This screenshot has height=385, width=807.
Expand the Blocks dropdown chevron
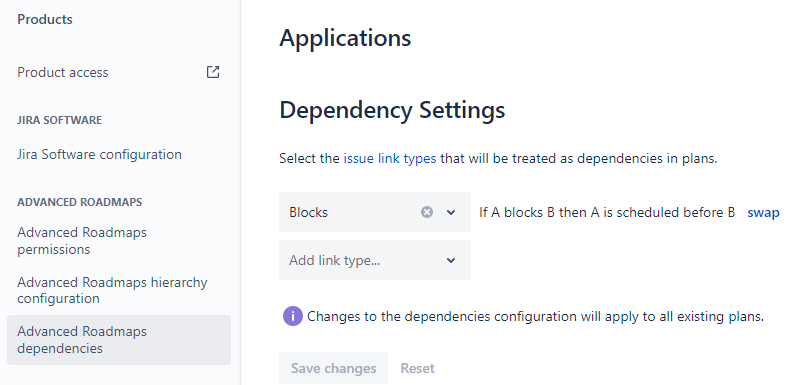coord(451,212)
